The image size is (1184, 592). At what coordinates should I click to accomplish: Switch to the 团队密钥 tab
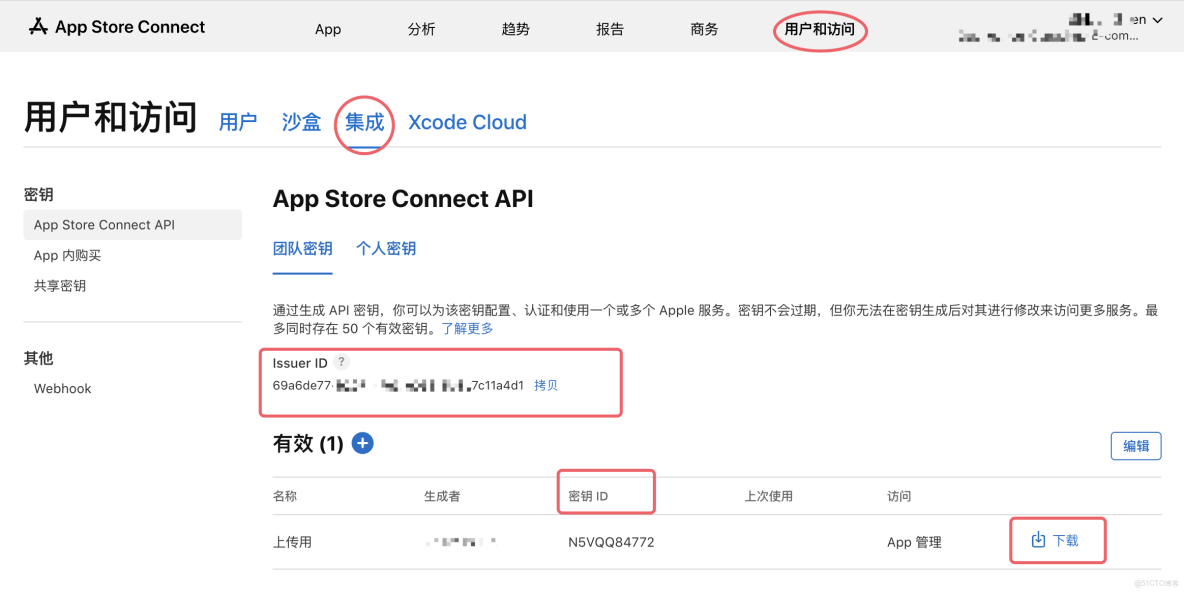tap(303, 248)
